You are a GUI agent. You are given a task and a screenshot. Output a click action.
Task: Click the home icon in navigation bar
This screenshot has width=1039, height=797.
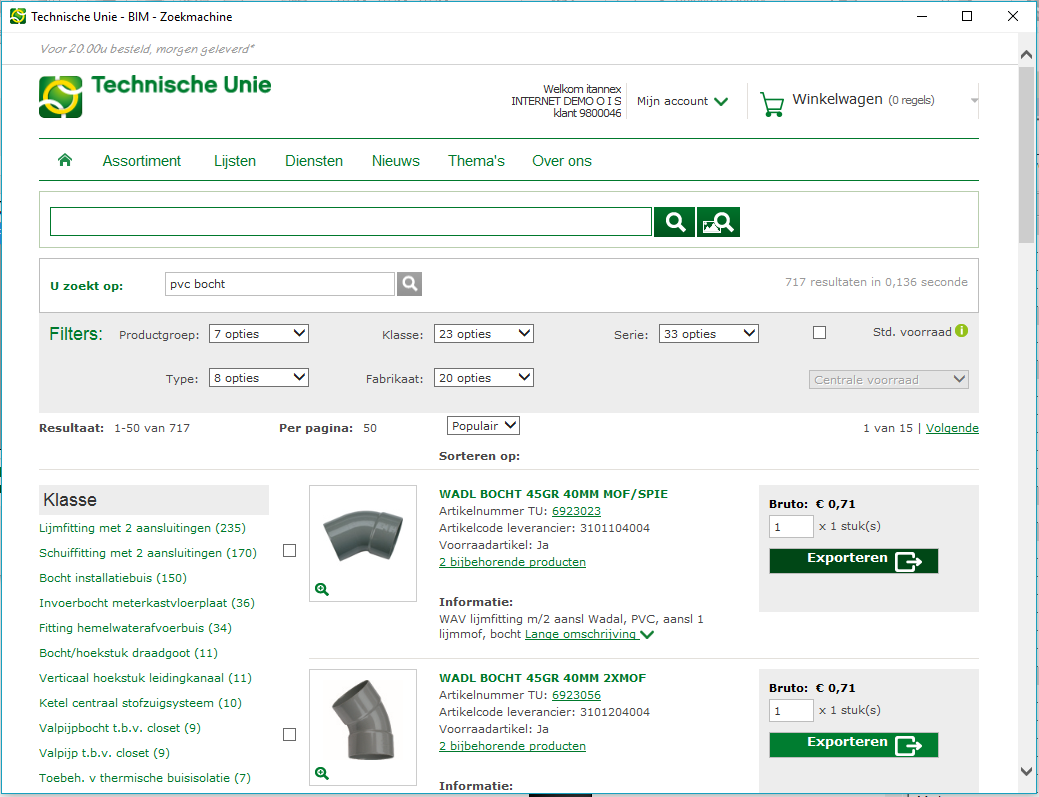[x=65, y=160]
